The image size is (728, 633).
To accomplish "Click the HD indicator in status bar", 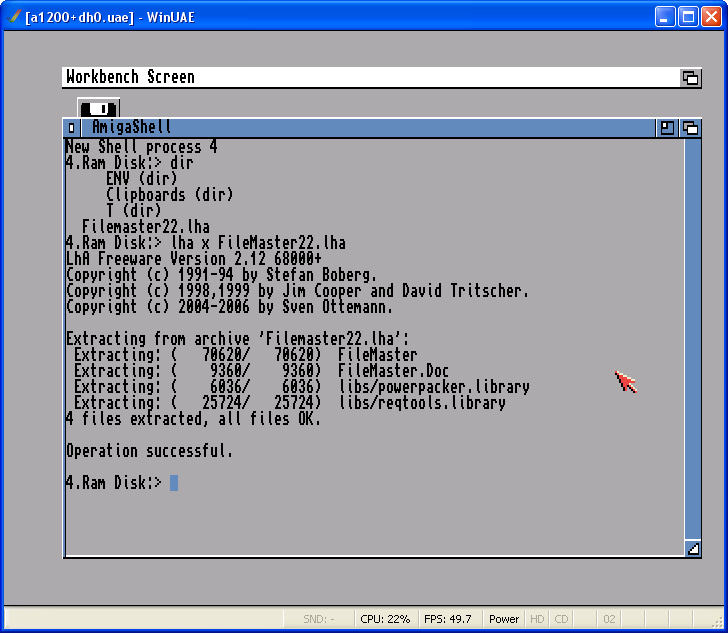I will coord(537,619).
